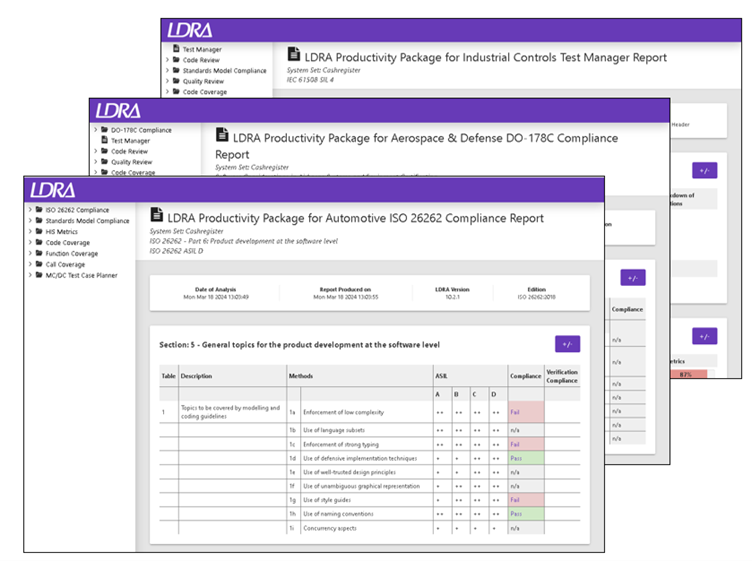Click the HIS Metrics folder icon
Viewport: 752px width, 561px height.
(x=39, y=231)
